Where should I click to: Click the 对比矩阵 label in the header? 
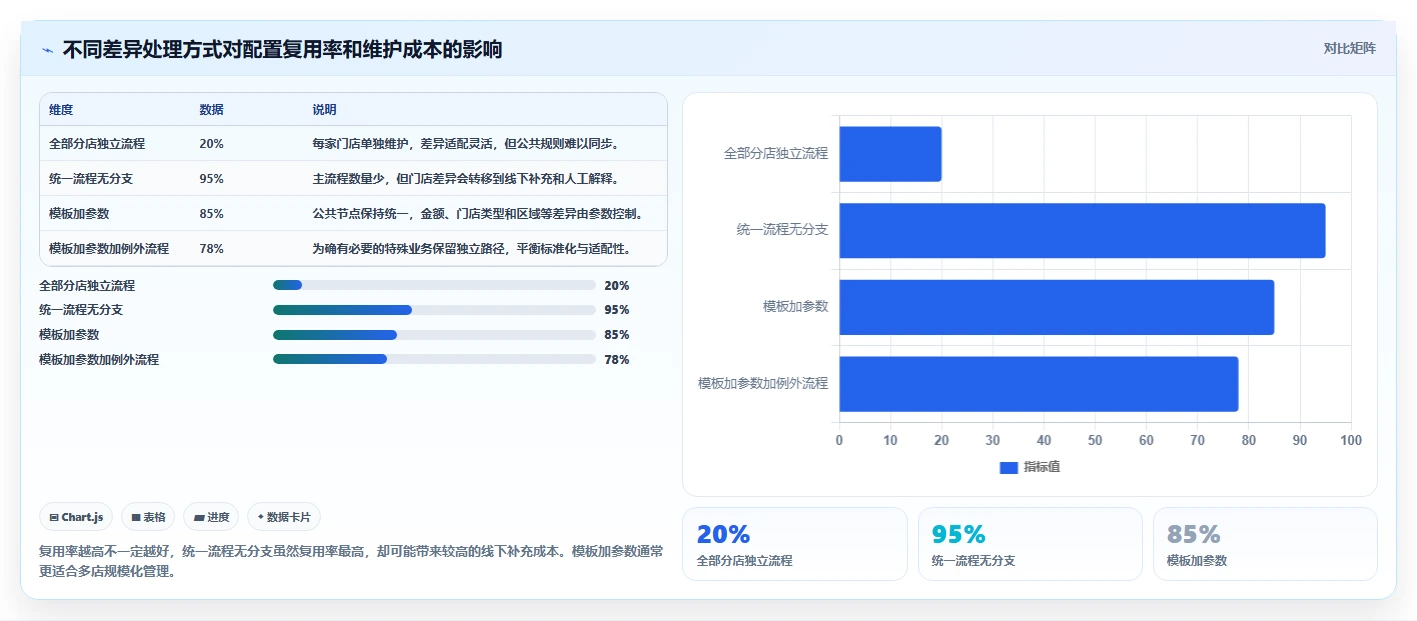pyautogui.click(x=1349, y=48)
